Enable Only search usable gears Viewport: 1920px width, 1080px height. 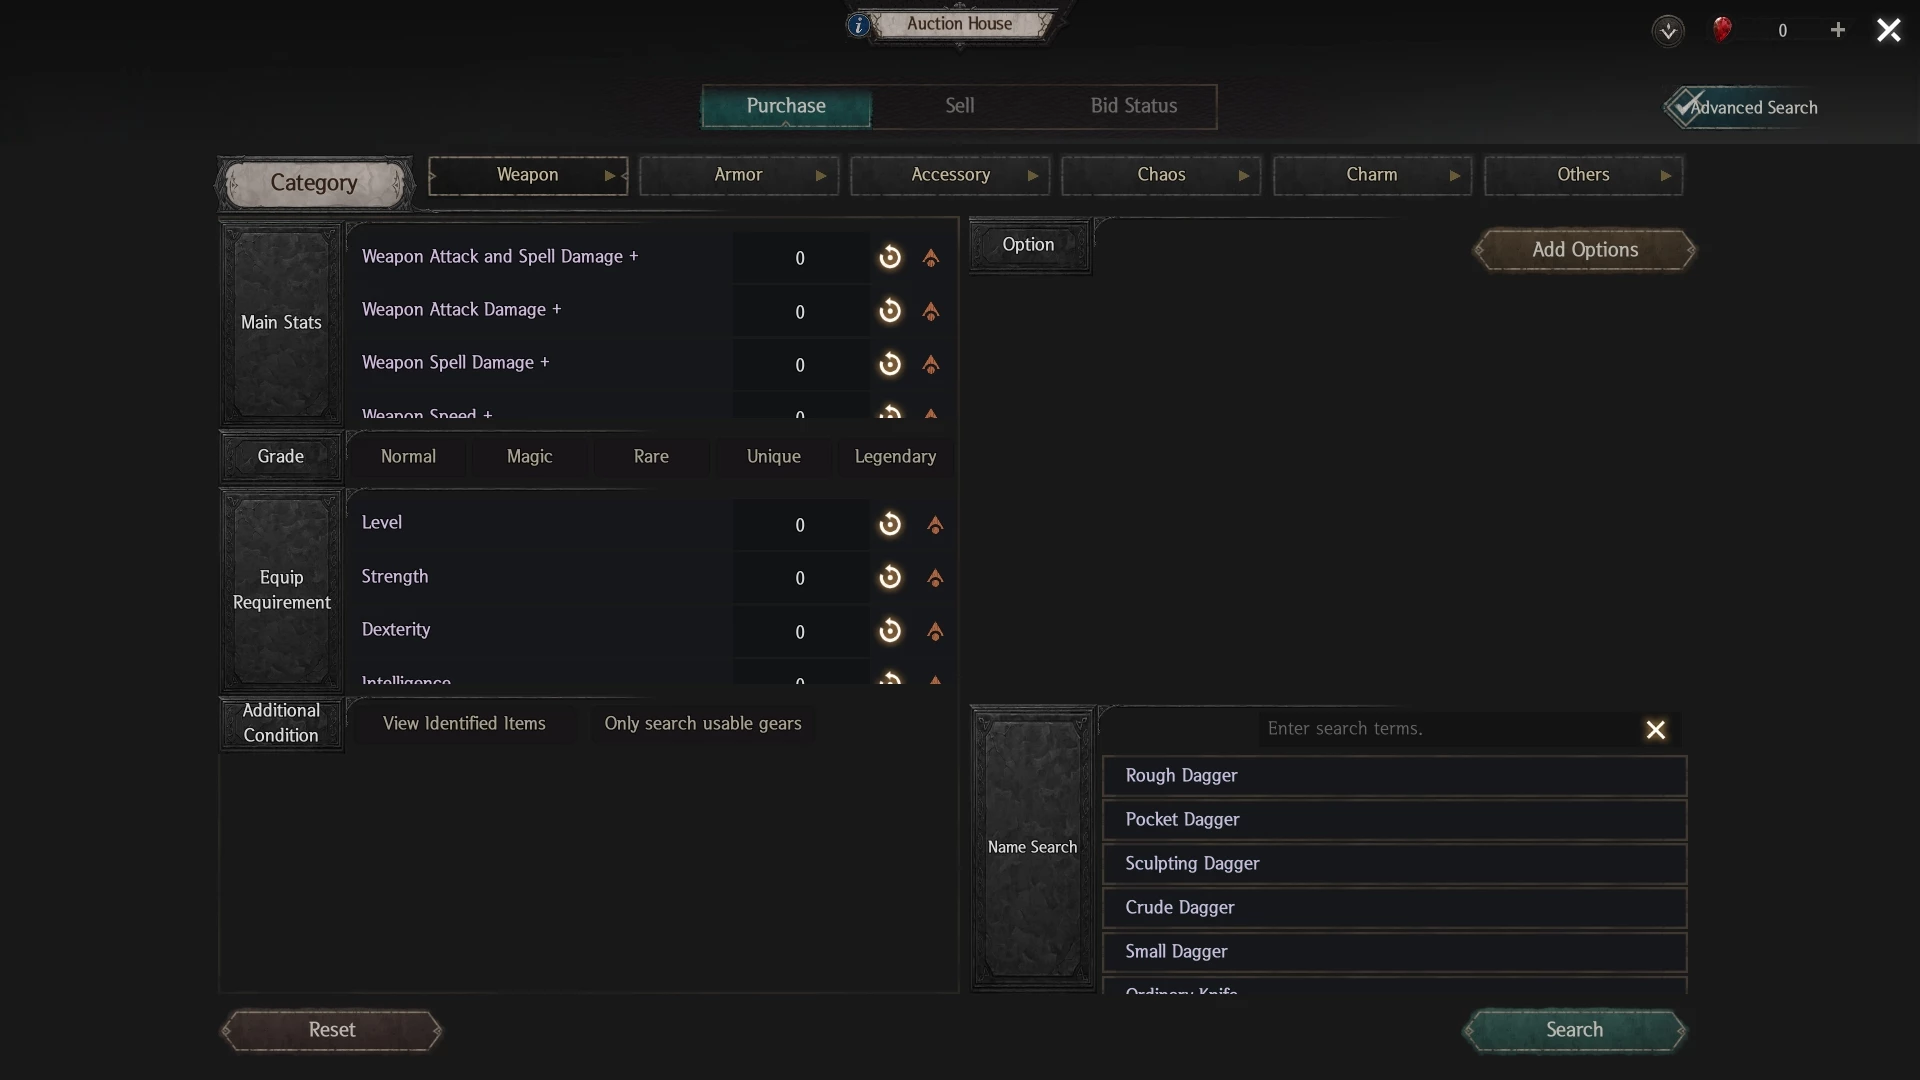click(703, 723)
